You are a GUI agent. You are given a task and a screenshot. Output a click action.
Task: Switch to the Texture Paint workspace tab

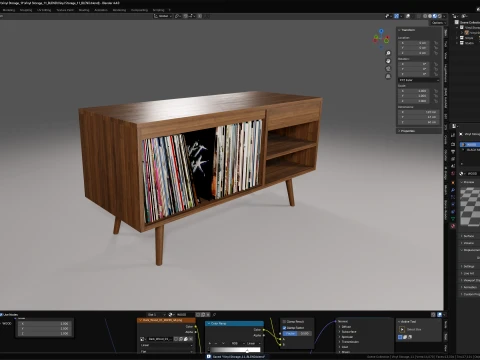pyautogui.click(x=65, y=10)
